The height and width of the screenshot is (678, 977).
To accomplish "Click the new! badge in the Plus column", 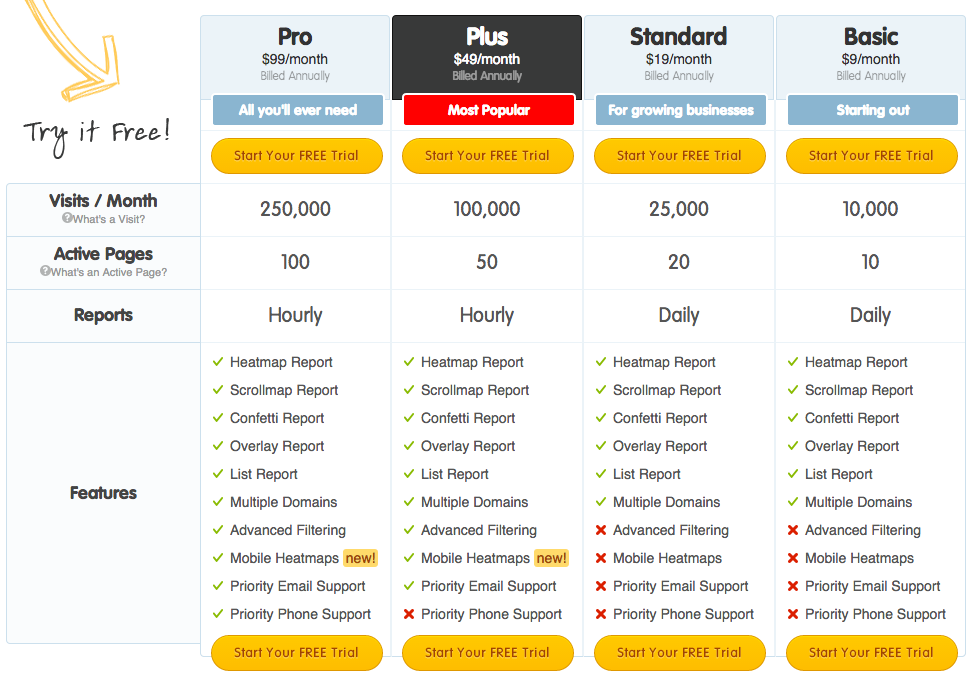I will [551, 558].
